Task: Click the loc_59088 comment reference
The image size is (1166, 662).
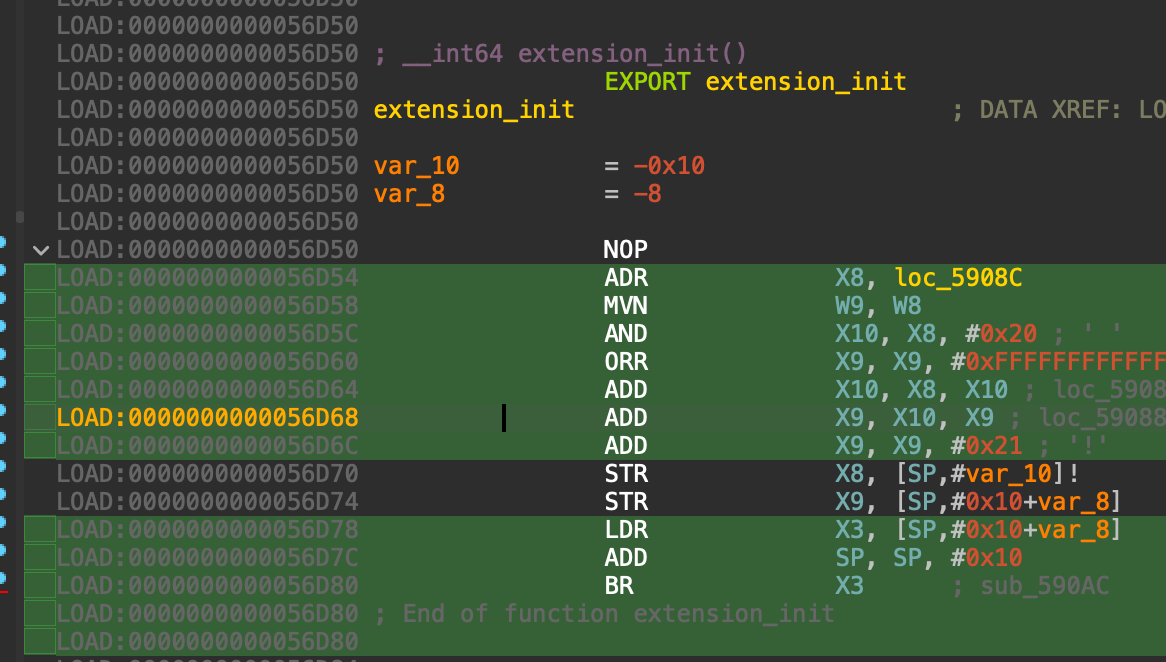Action: point(1102,418)
